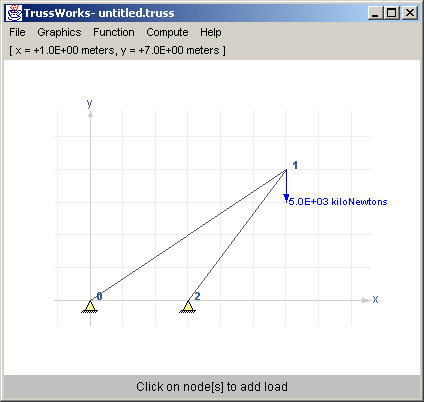Click the pin support icon at node 2
424x402 pixels.
(188, 306)
